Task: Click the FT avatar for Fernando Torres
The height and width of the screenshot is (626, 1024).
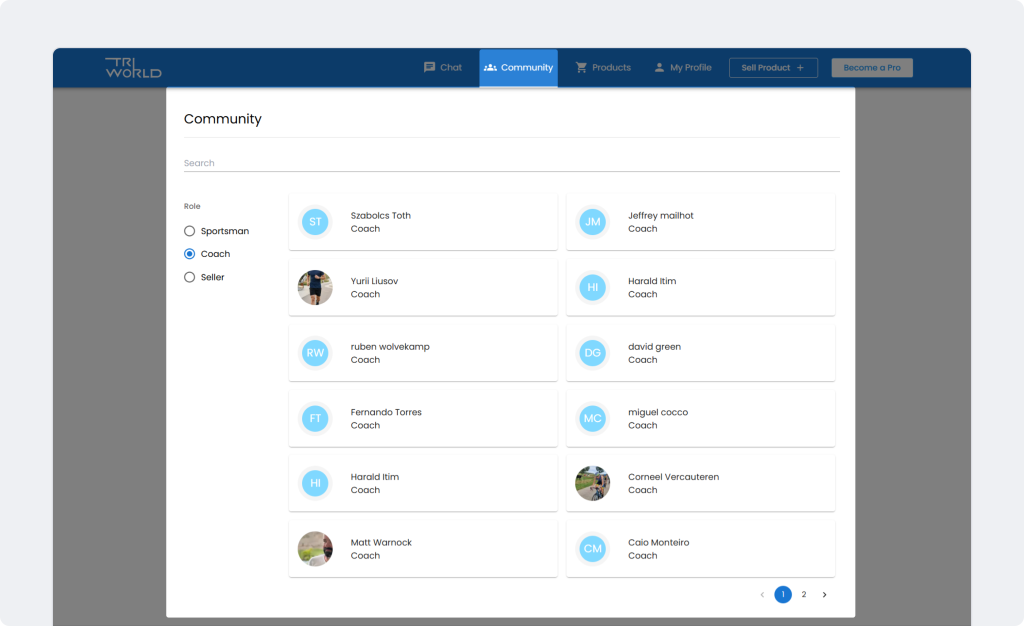Action: click(315, 418)
